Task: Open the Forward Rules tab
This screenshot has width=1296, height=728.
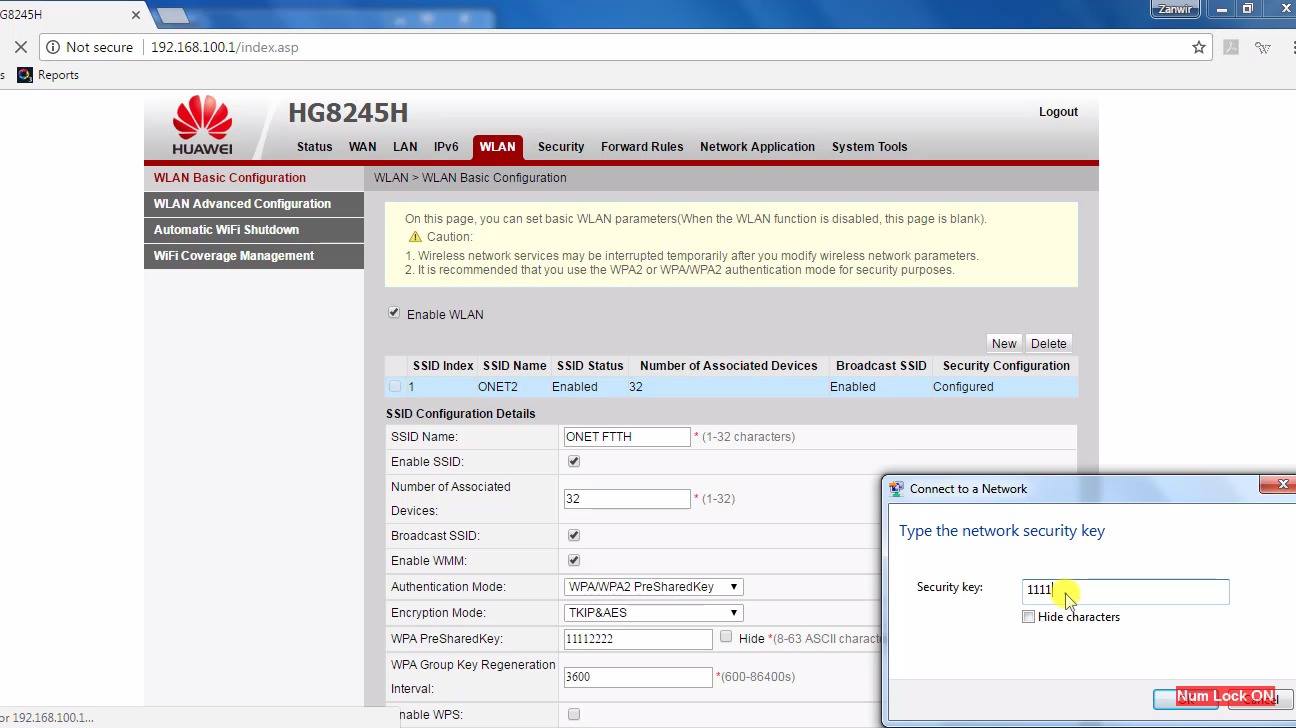Action: click(x=642, y=147)
